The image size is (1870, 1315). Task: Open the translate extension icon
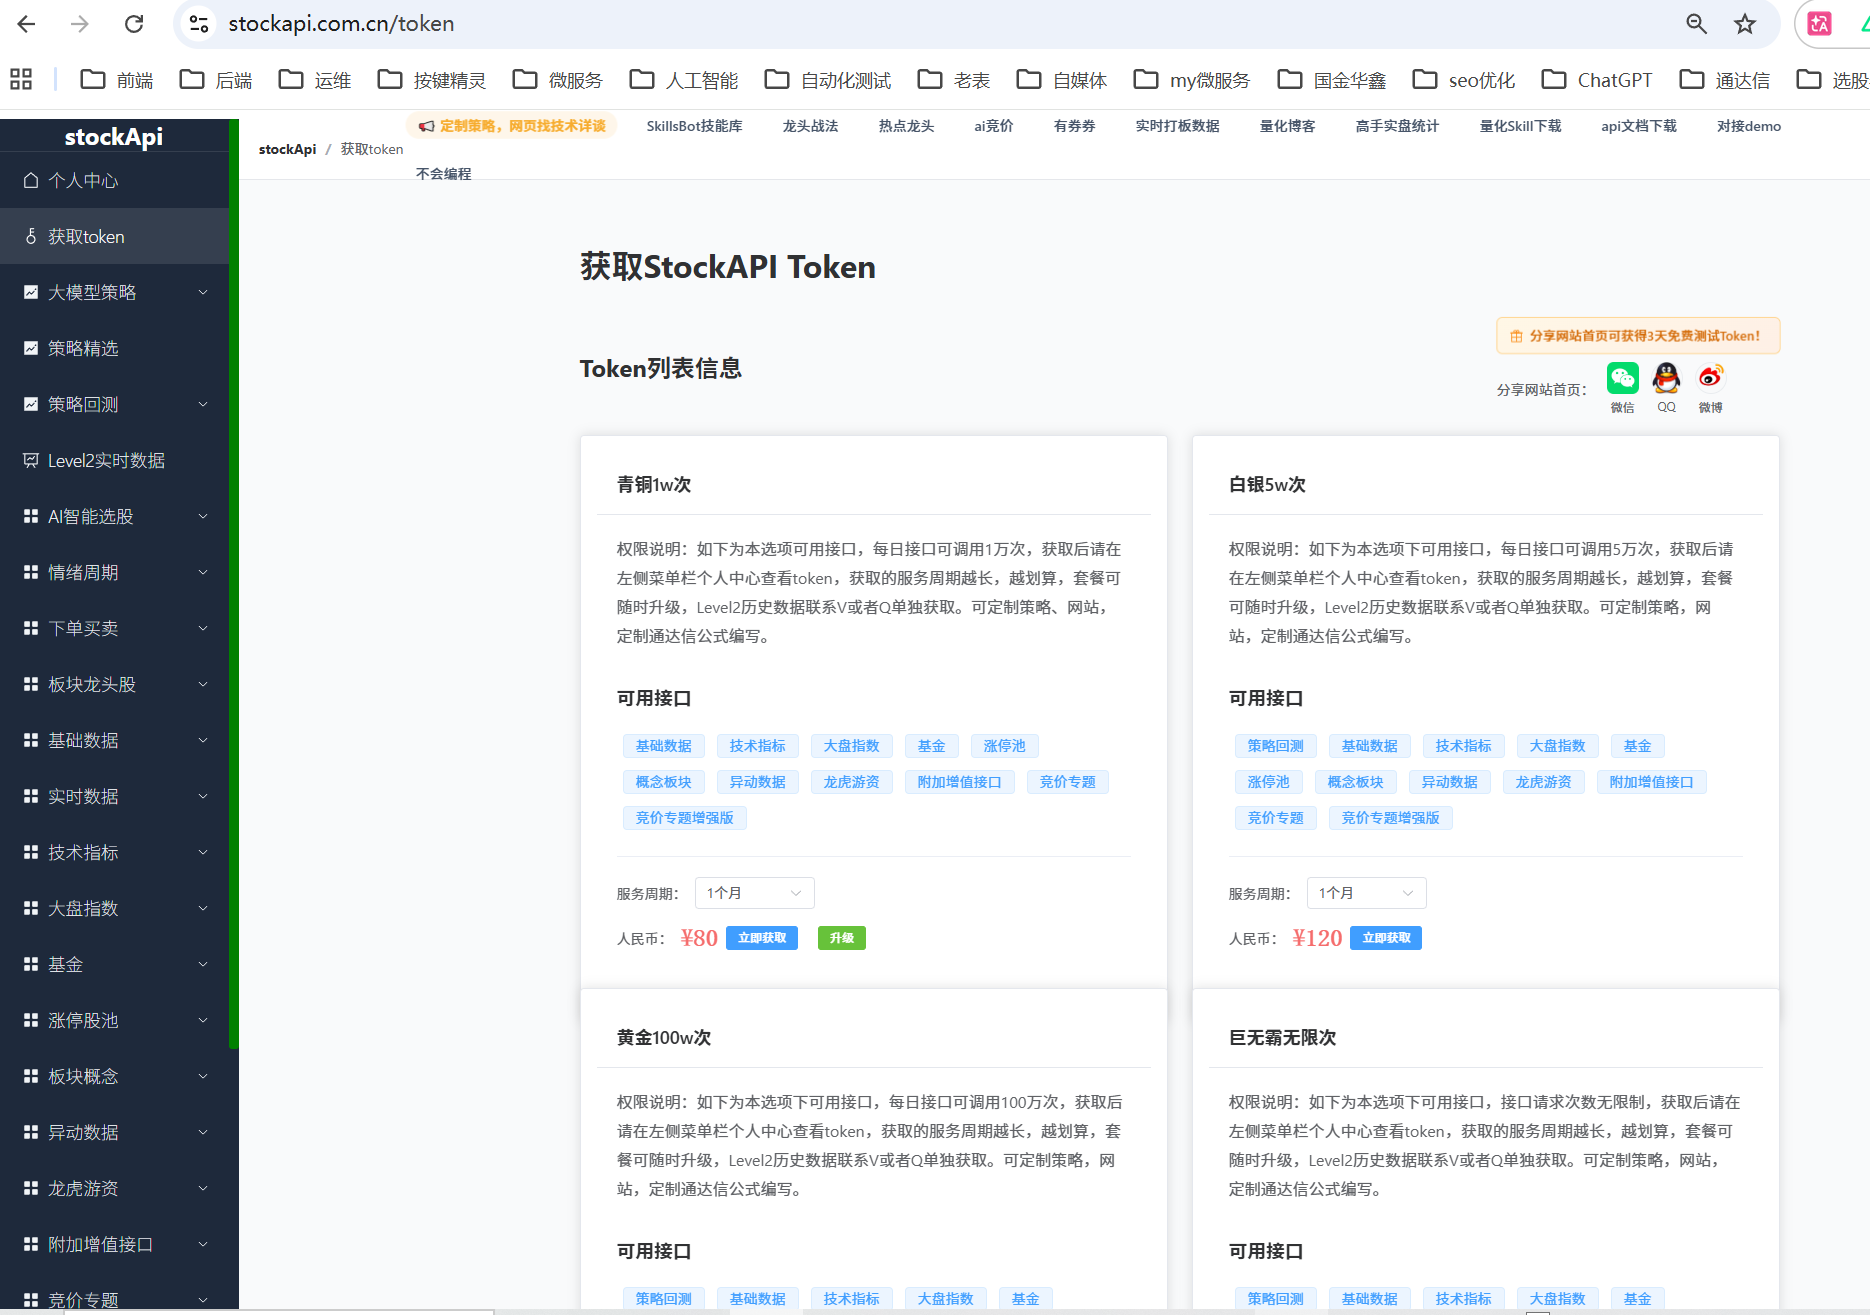click(x=1820, y=24)
